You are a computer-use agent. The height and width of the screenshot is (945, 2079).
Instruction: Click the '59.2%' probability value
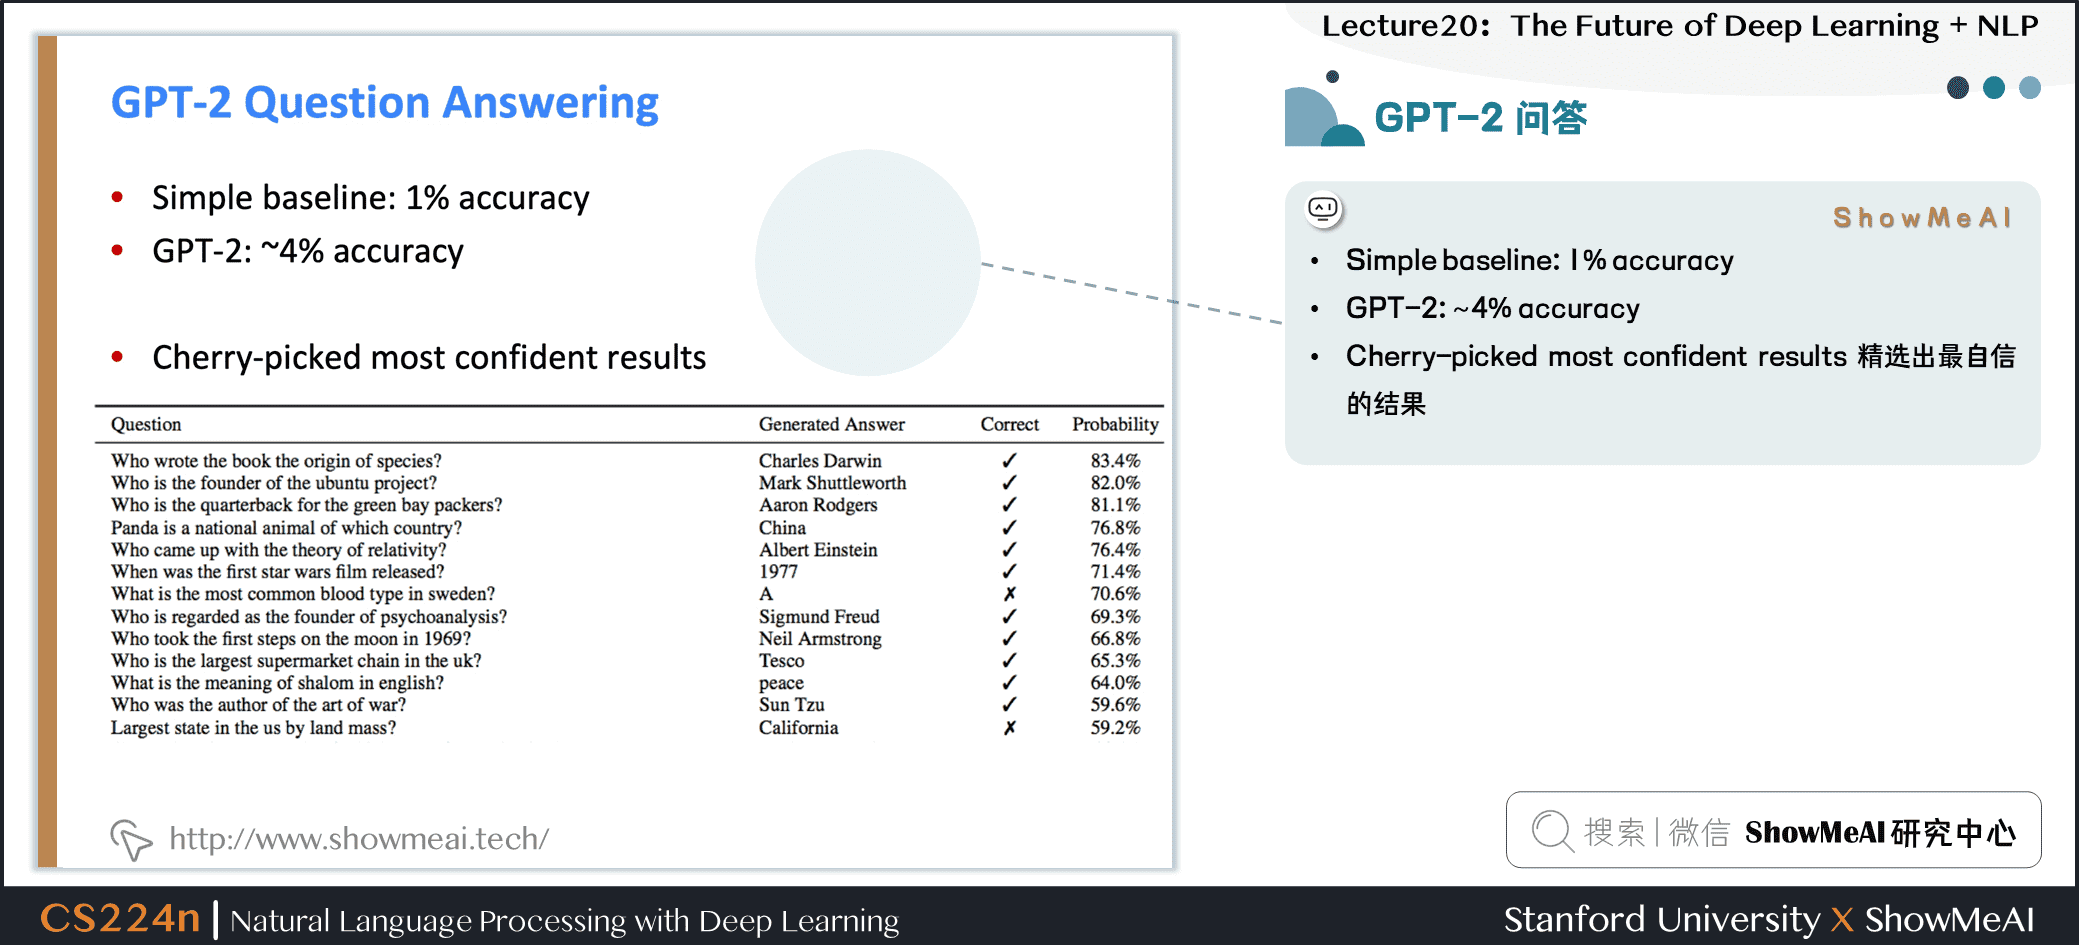[1115, 728]
